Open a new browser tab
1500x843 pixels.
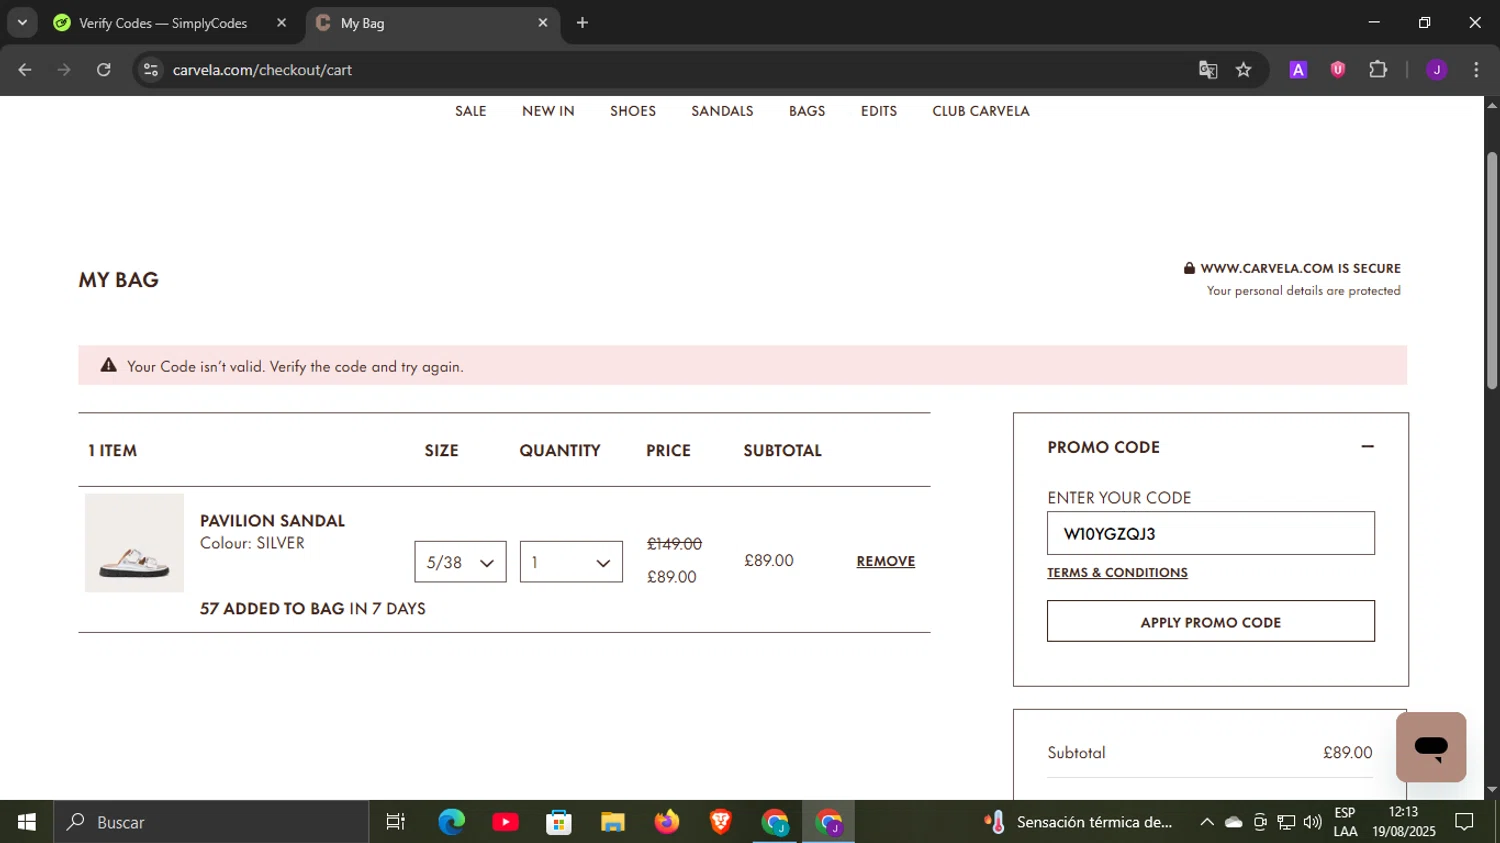tap(583, 23)
